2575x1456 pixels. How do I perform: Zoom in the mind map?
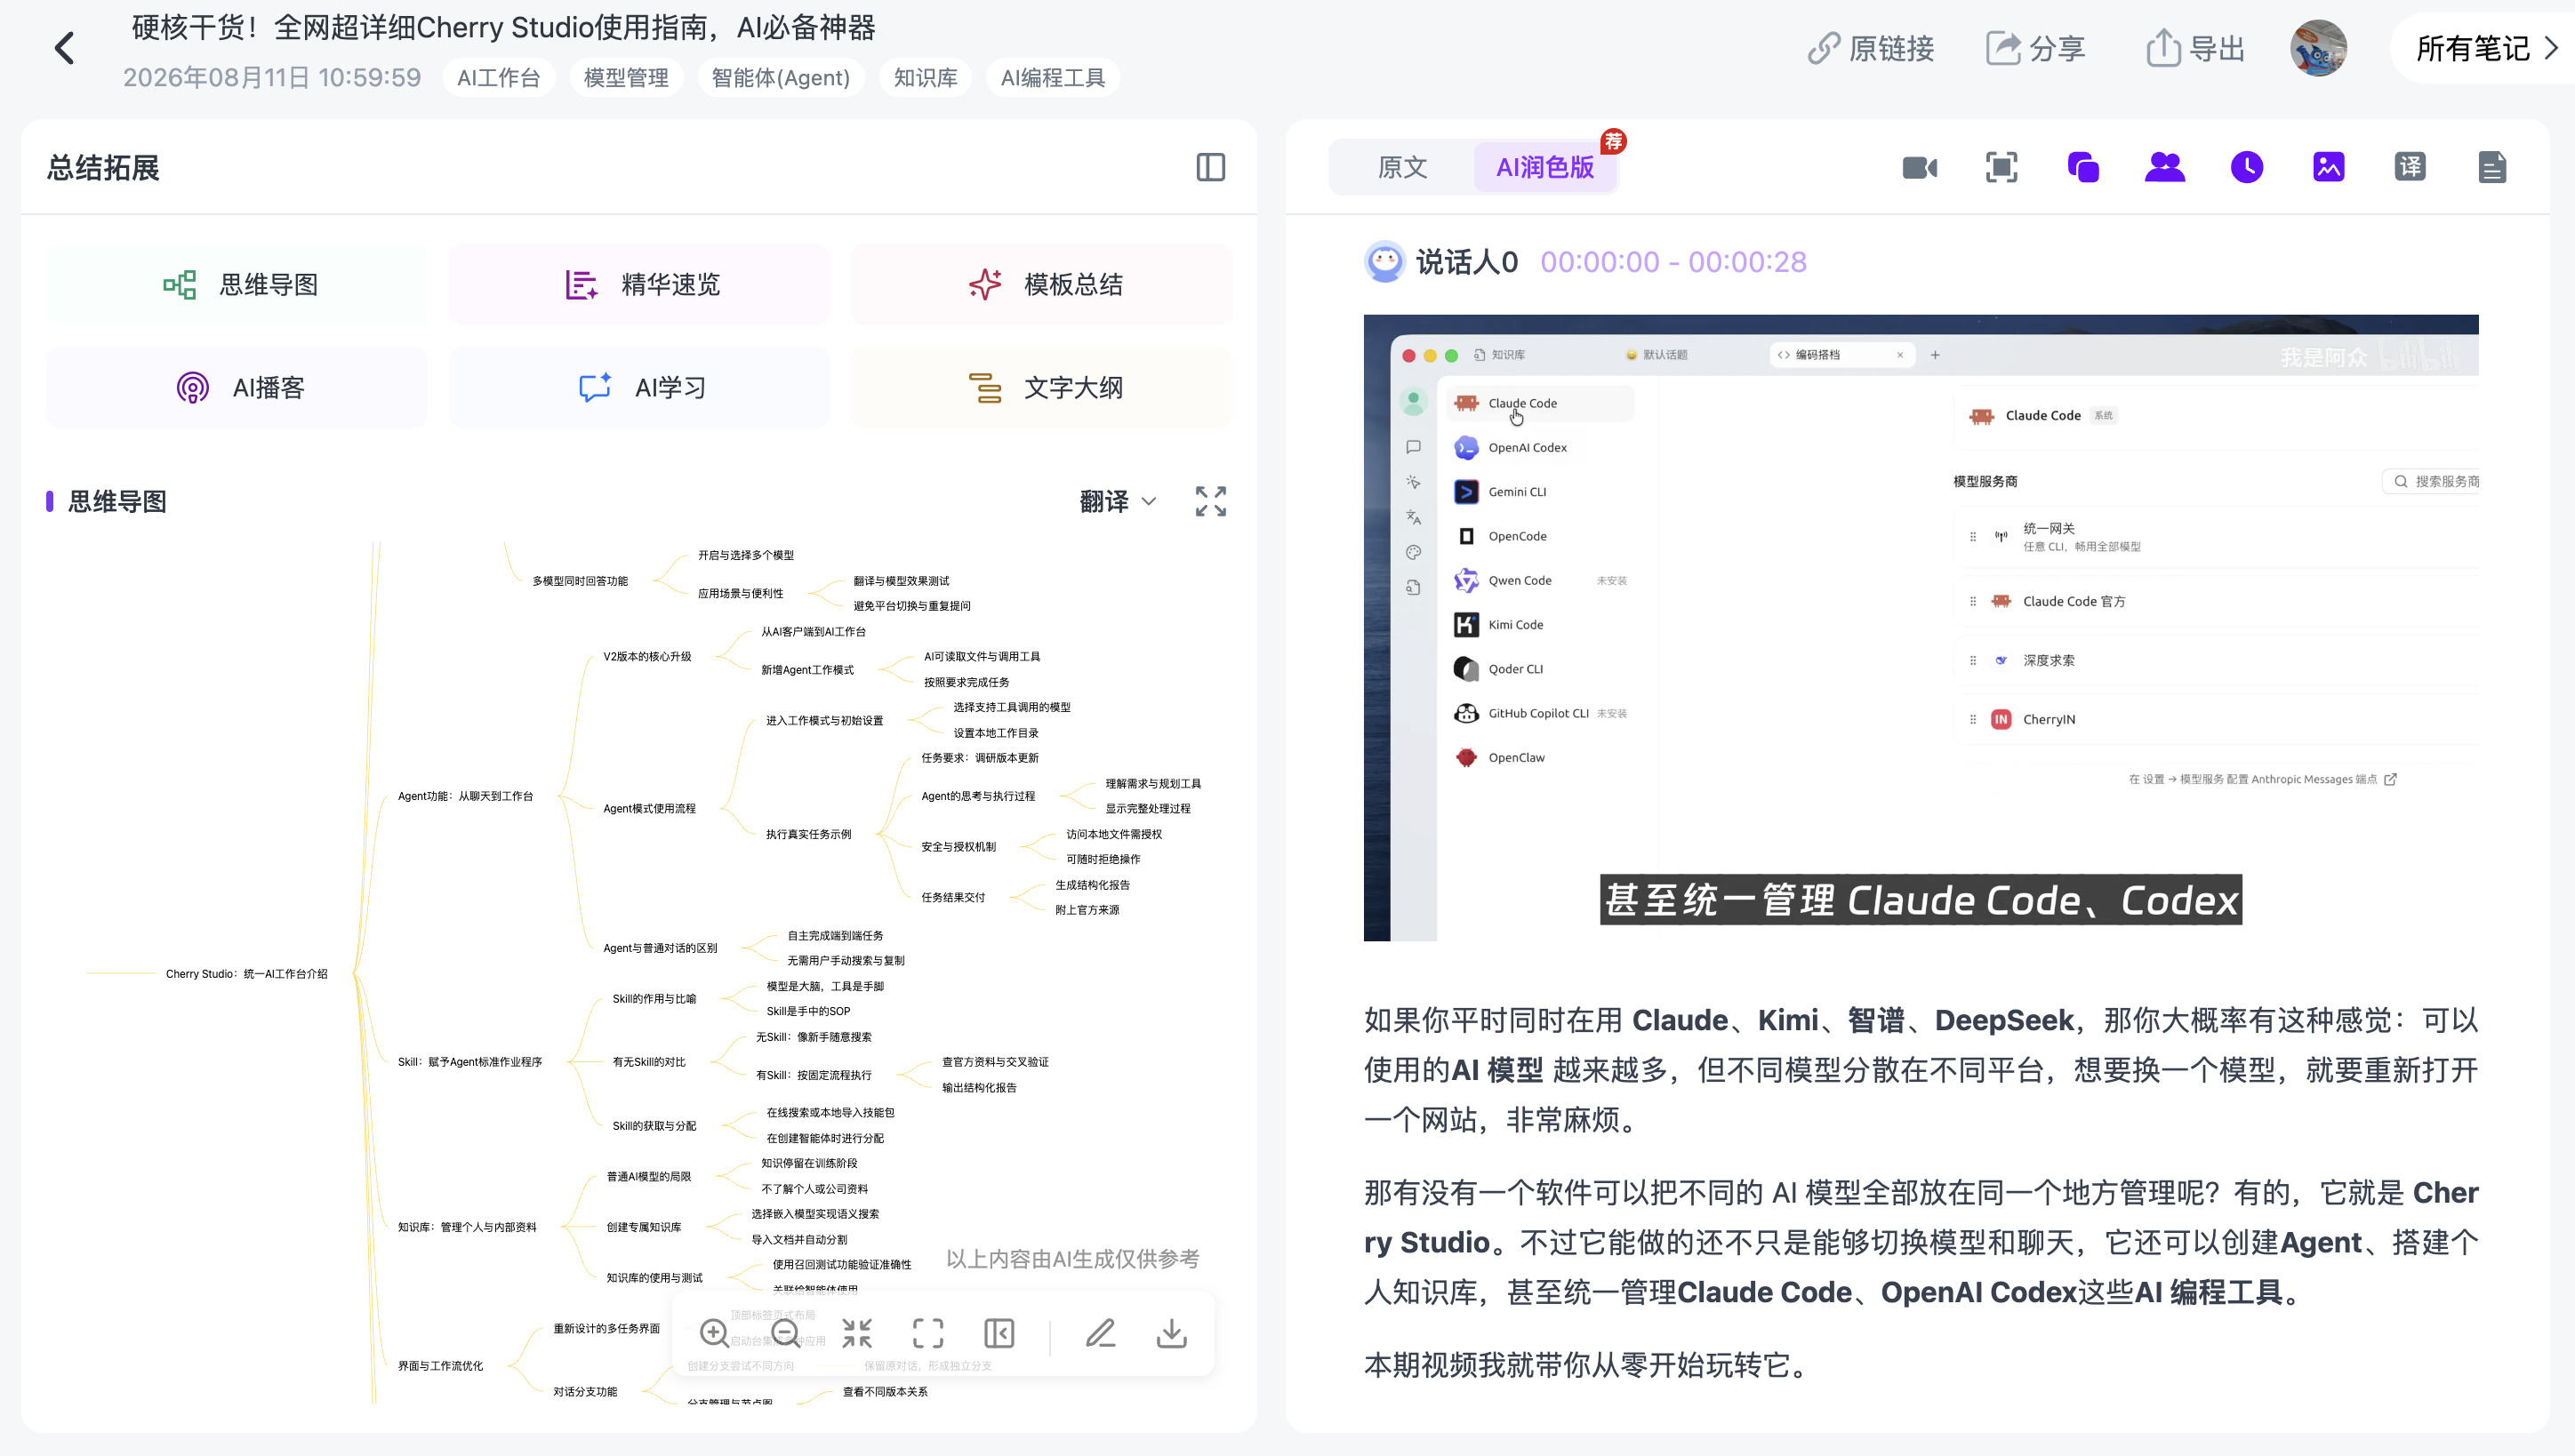[x=714, y=1333]
